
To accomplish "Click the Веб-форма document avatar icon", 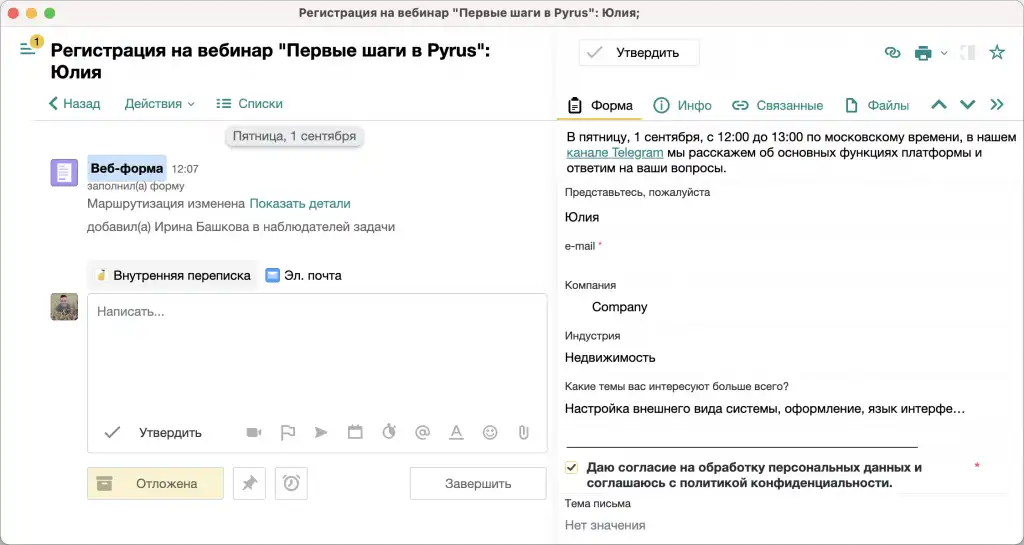I will [64, 173].
